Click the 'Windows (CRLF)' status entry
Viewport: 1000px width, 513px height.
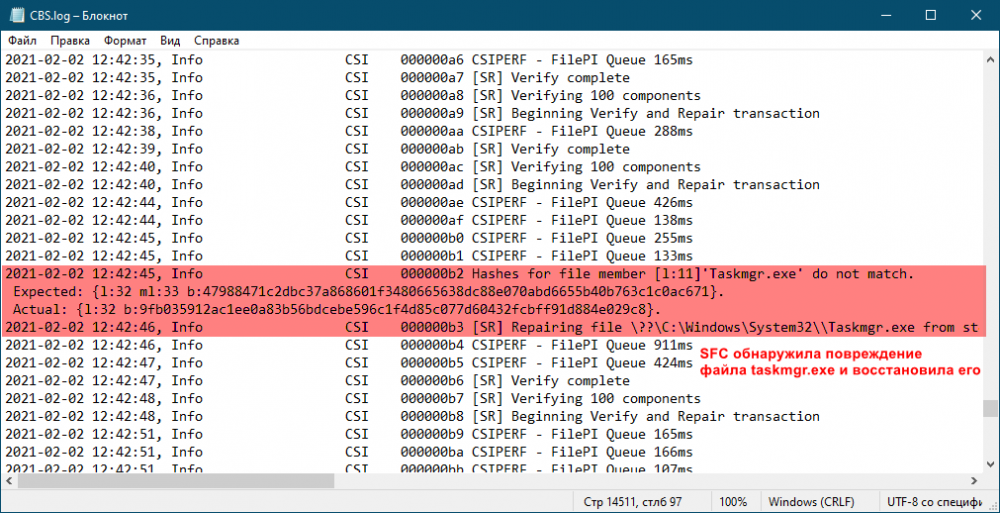coord(812,502)
